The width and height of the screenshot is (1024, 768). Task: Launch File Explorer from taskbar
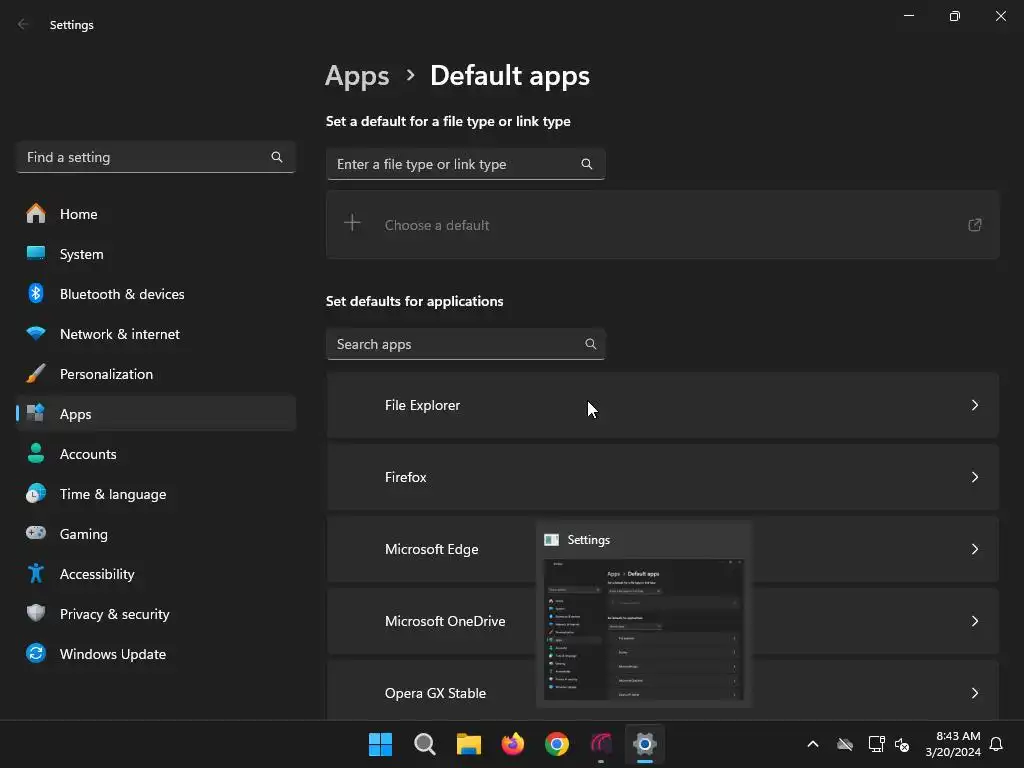point(468,744)
